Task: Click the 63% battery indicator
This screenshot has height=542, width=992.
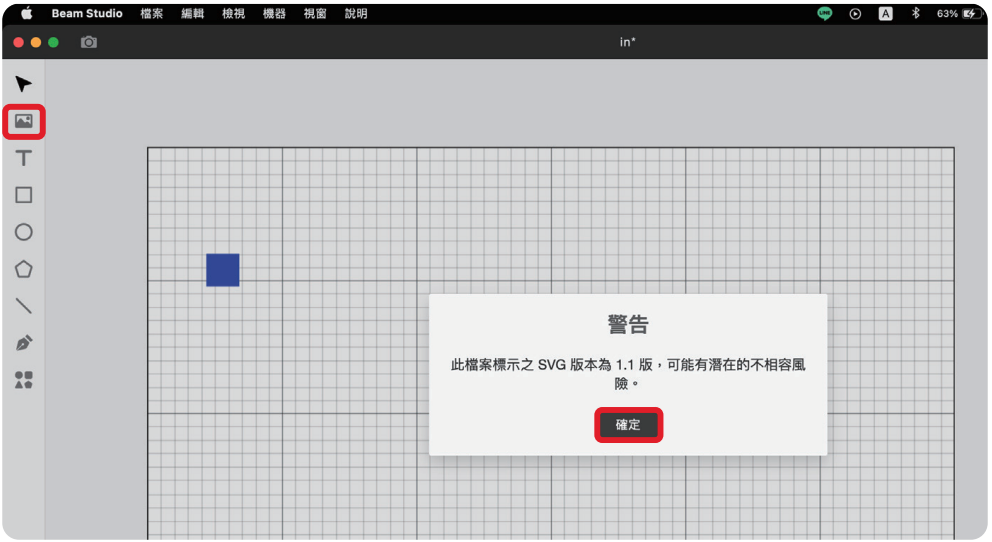Action: tap(957, 14)
